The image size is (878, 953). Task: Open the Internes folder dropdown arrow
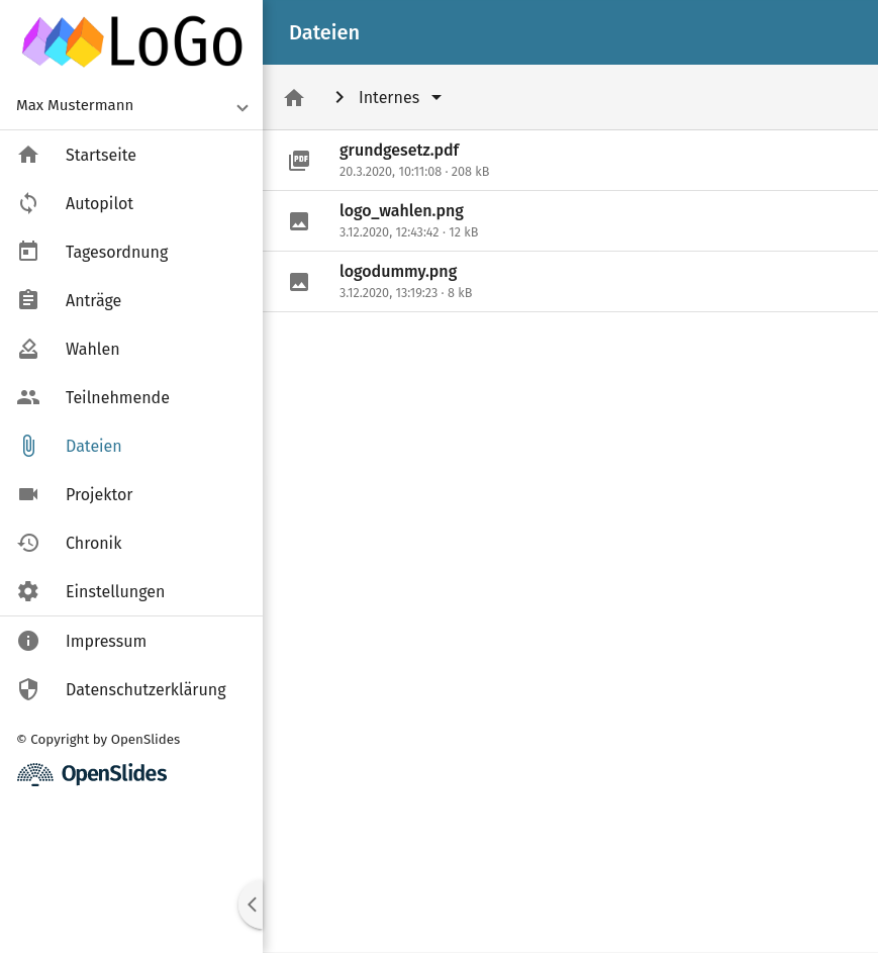click(436, 97)
